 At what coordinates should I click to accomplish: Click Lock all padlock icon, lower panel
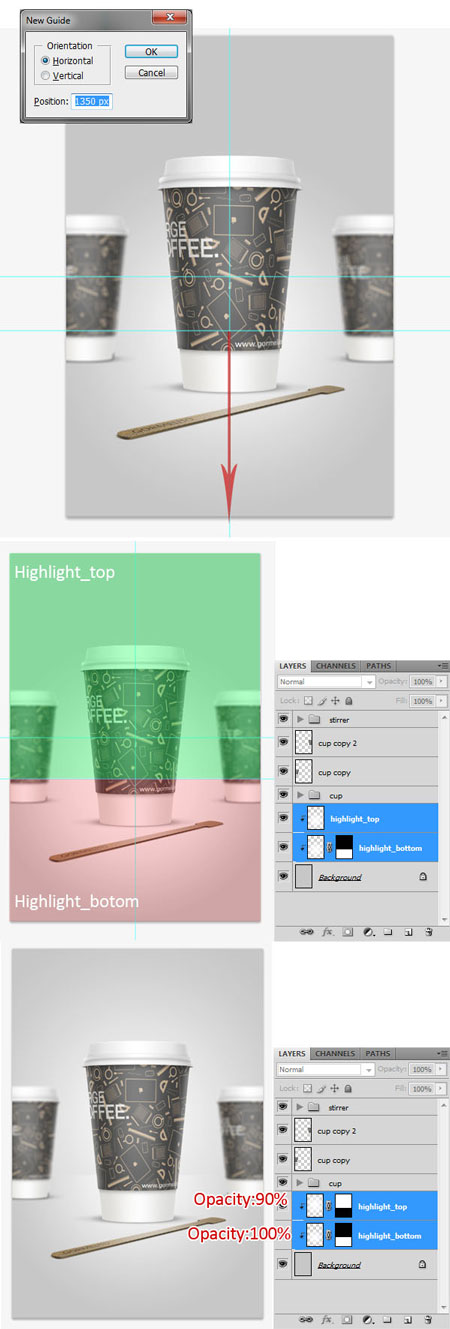tap(348, 1088)
